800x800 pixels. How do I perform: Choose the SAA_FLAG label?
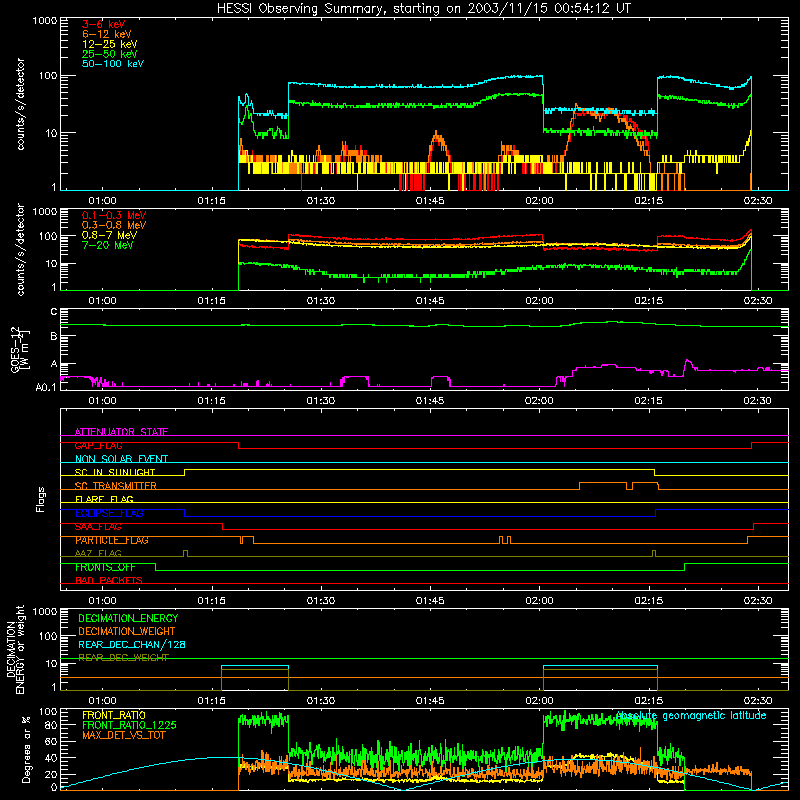pos(98,527)
